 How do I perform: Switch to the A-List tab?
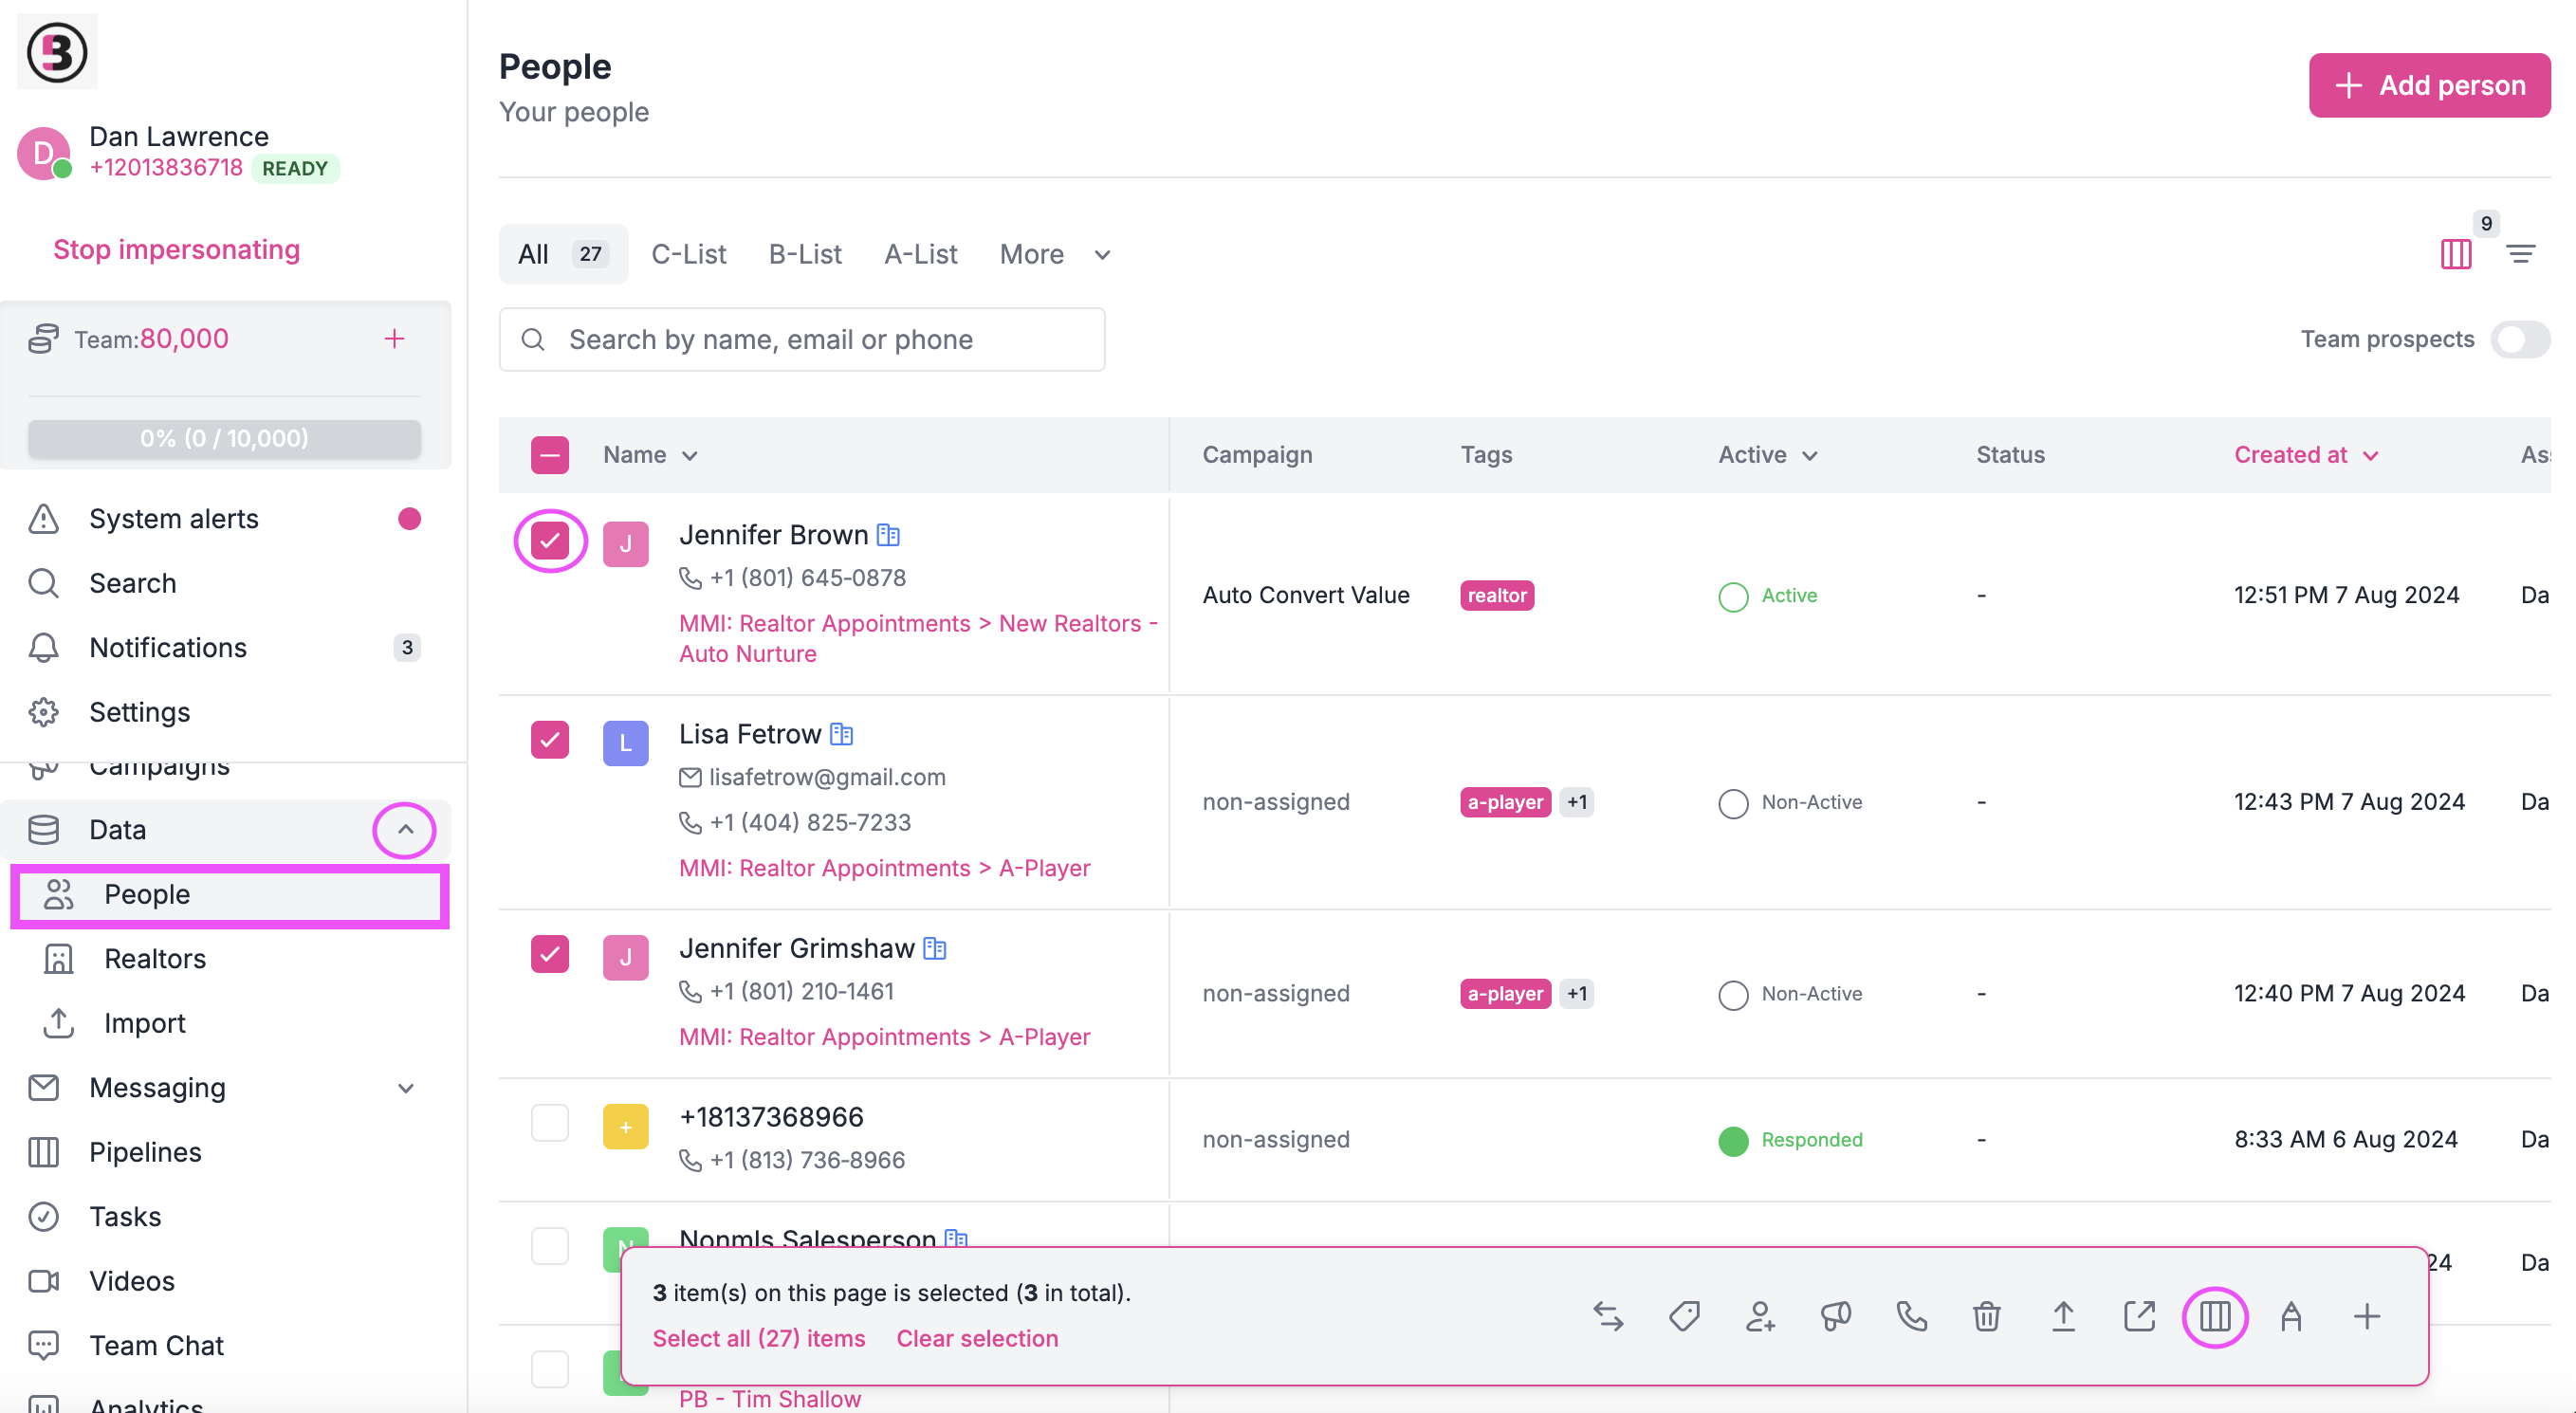point(919,254)
